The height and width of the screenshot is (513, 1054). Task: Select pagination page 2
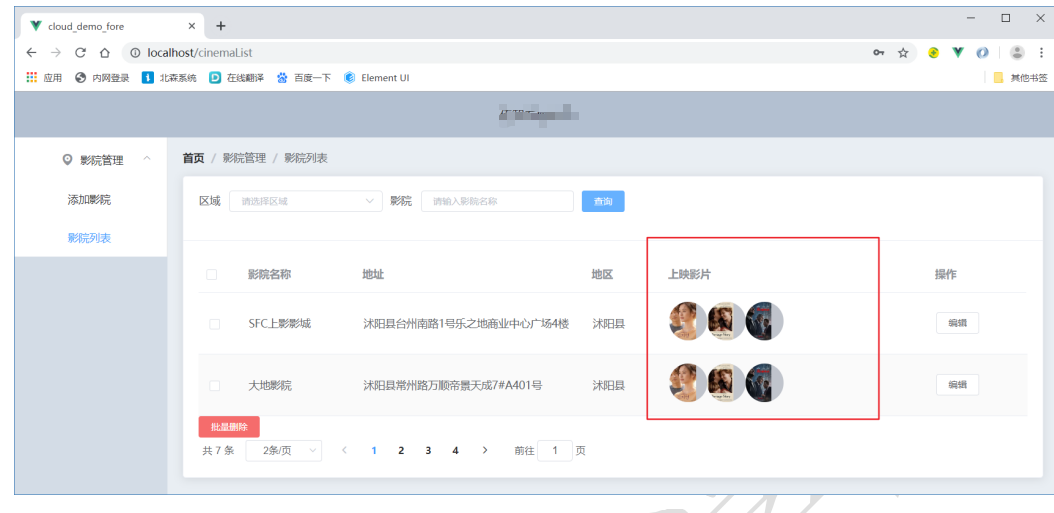[401, 450]
